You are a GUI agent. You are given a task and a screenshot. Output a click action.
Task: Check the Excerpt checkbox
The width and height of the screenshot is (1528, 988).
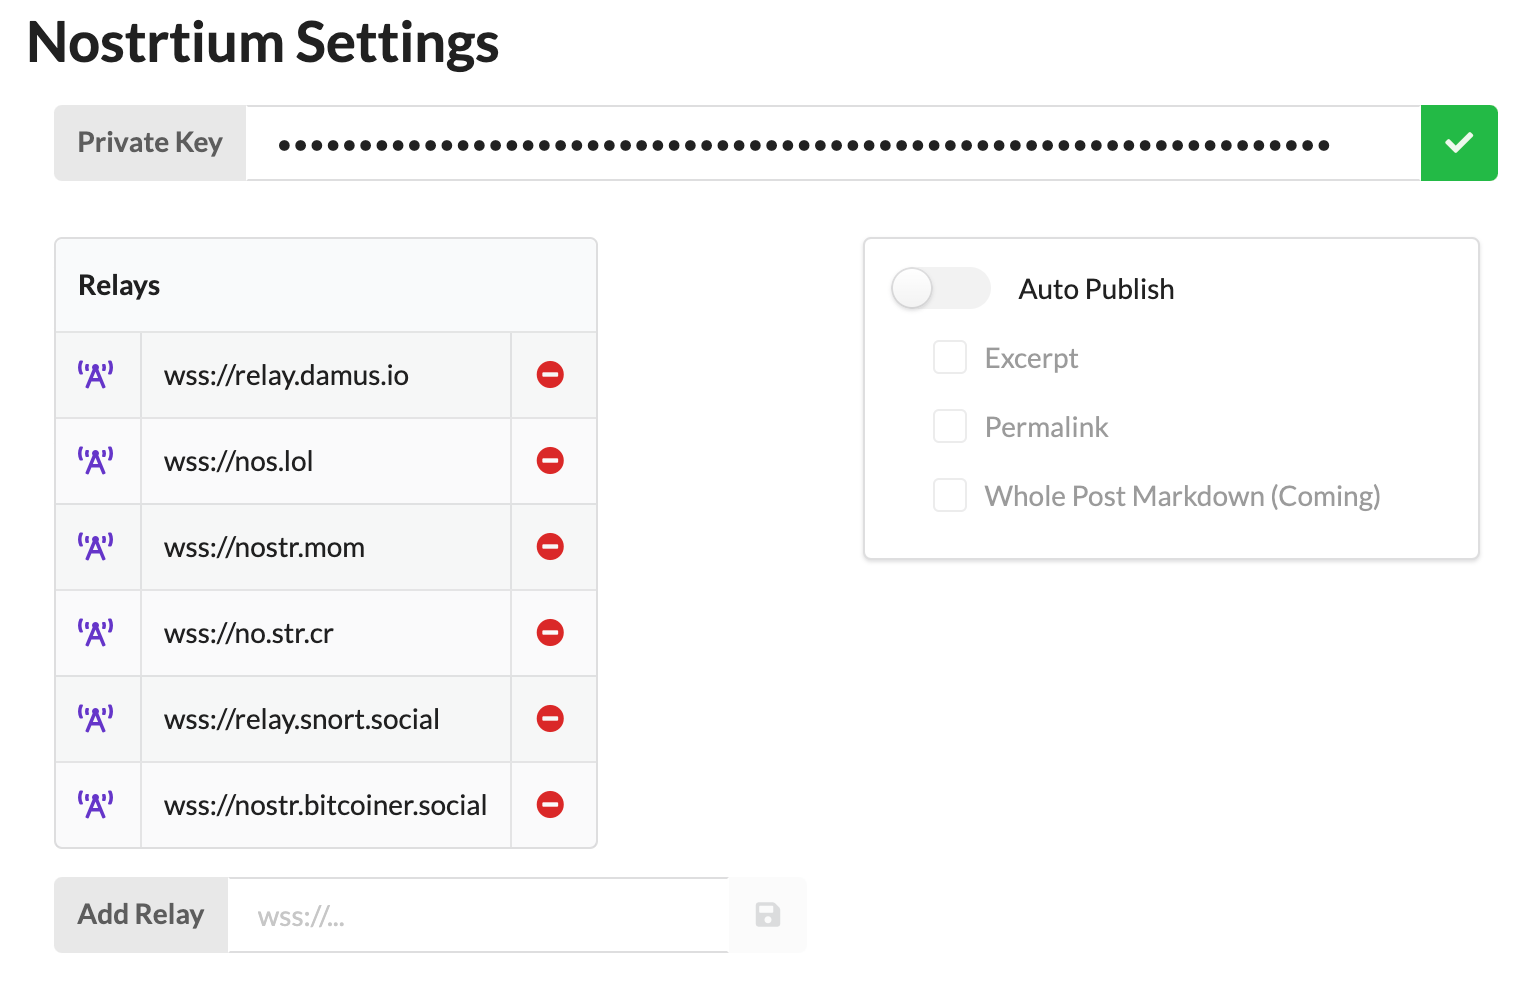950,357
